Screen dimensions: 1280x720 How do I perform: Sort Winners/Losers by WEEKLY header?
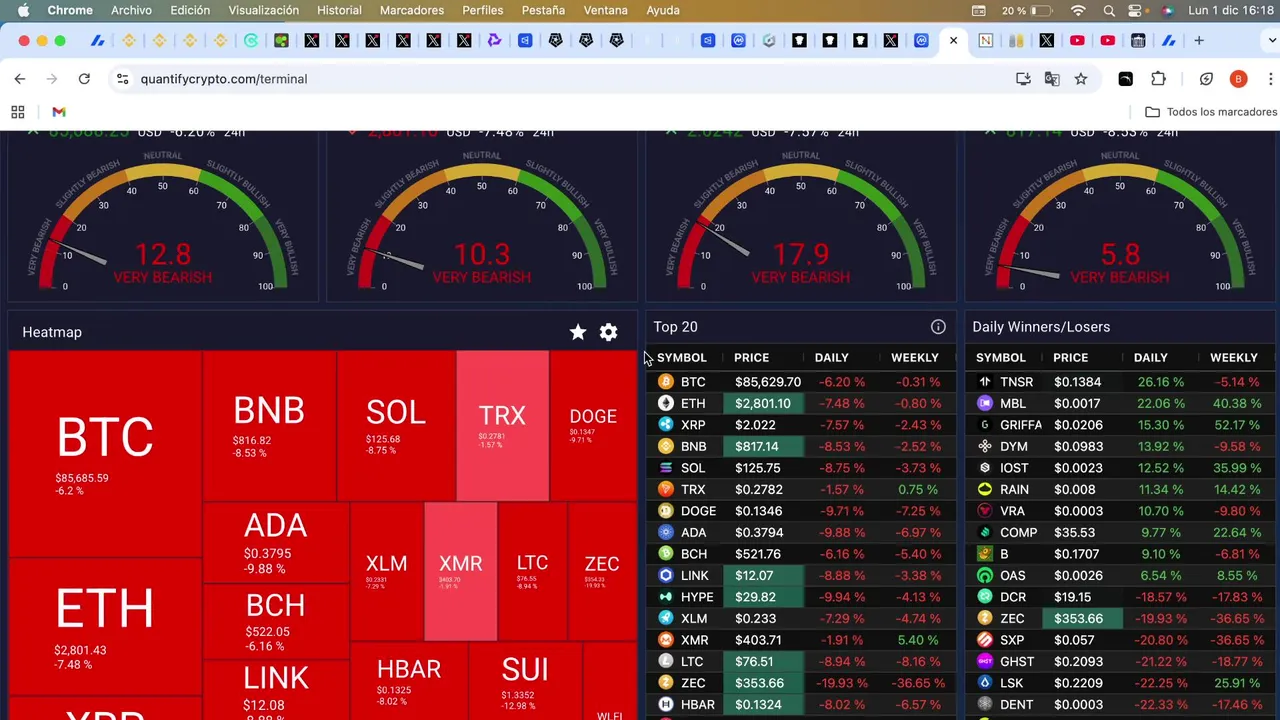1234,357
